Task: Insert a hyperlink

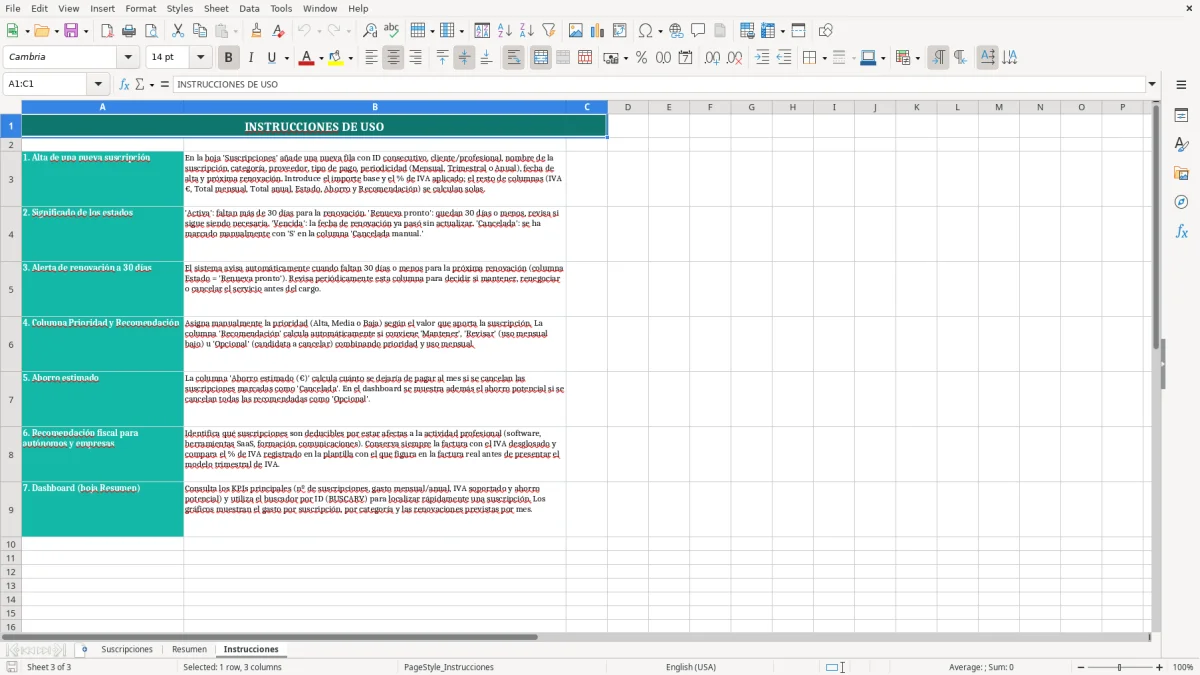Action: click(676, 31)
